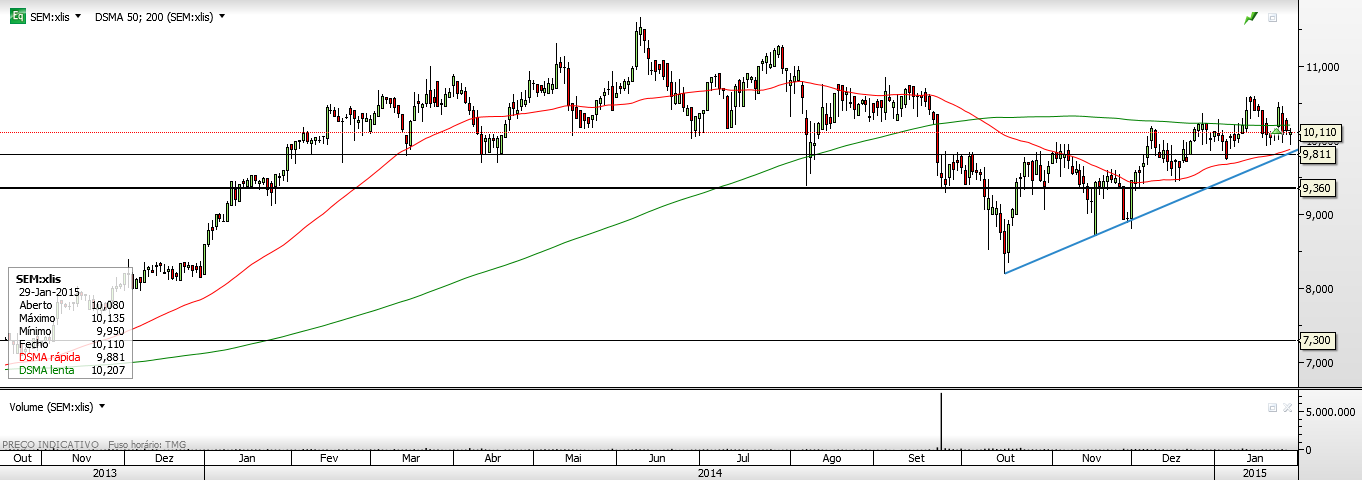The width and height of the screenshot is (1362, 480).
Task: Select the 9,811 trendline price label
Action: [1317, 154]
